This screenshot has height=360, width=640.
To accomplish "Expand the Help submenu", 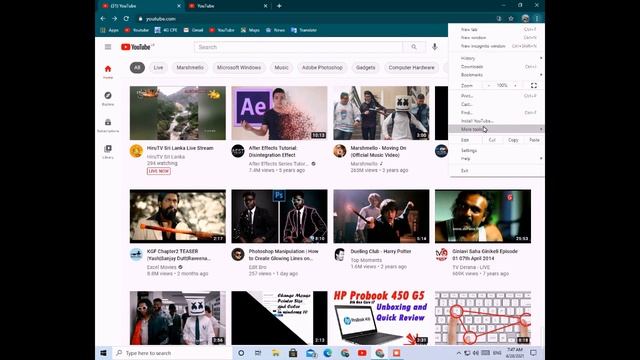I will (496, 159).
